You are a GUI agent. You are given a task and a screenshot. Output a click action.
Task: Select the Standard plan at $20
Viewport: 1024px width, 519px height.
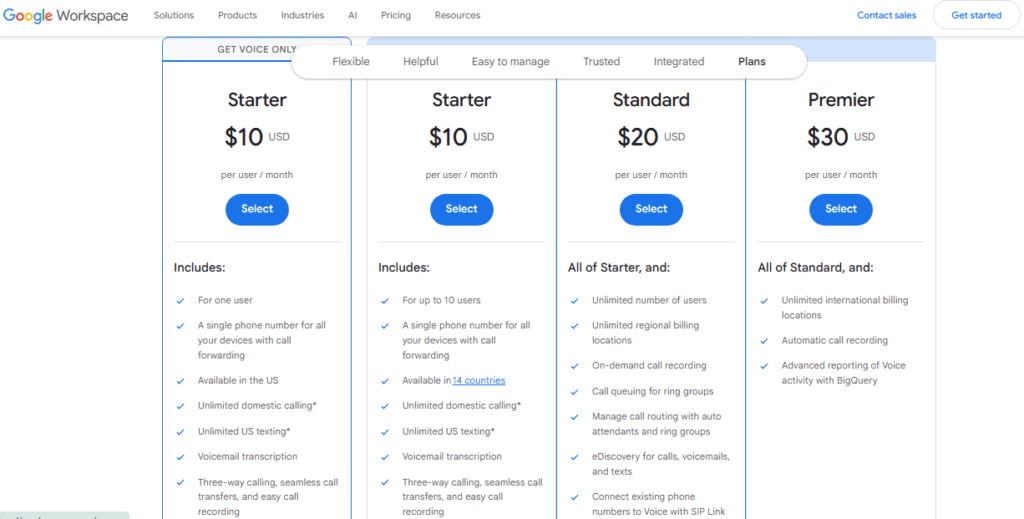pos(651,209)
